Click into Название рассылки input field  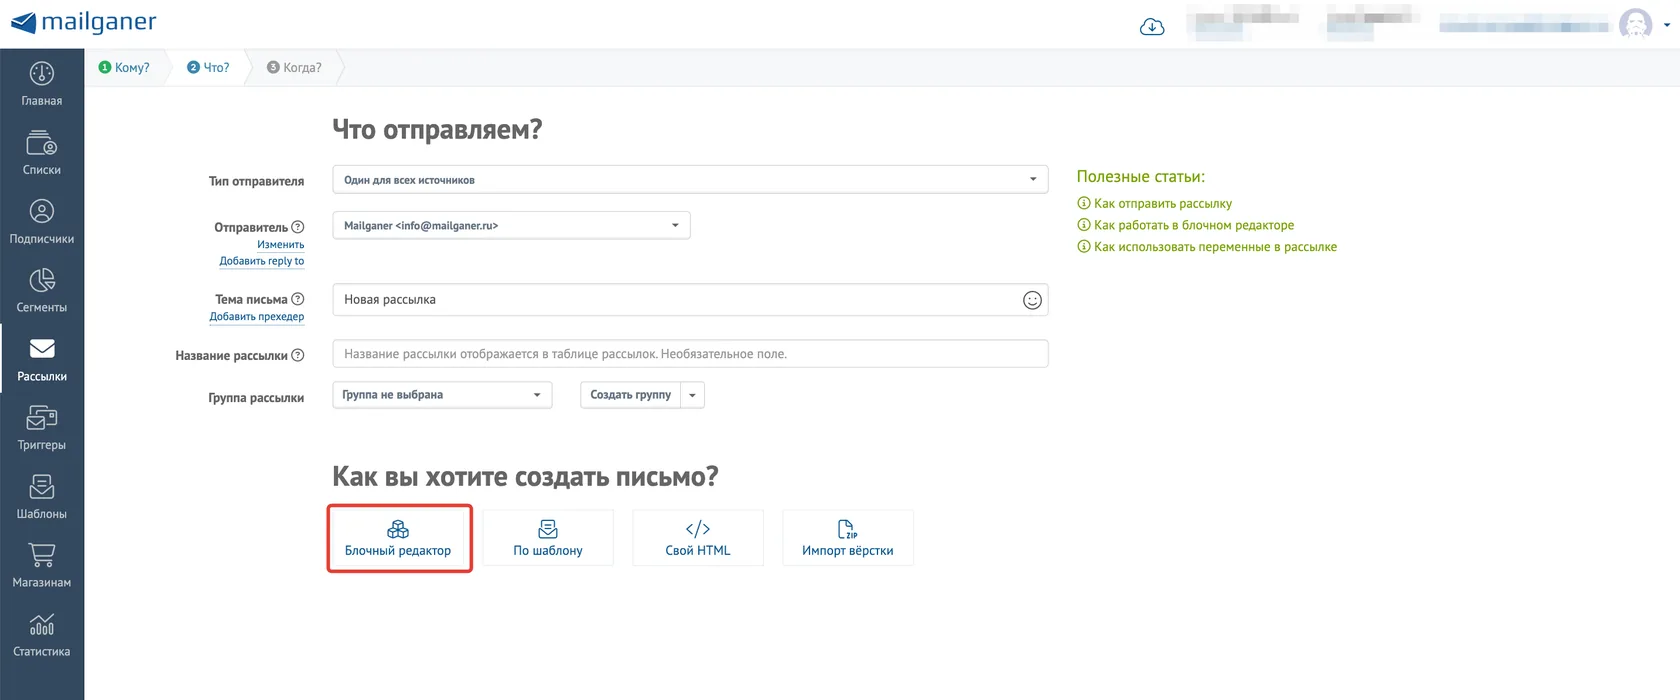pyautogui.click(x=690, y=354)
